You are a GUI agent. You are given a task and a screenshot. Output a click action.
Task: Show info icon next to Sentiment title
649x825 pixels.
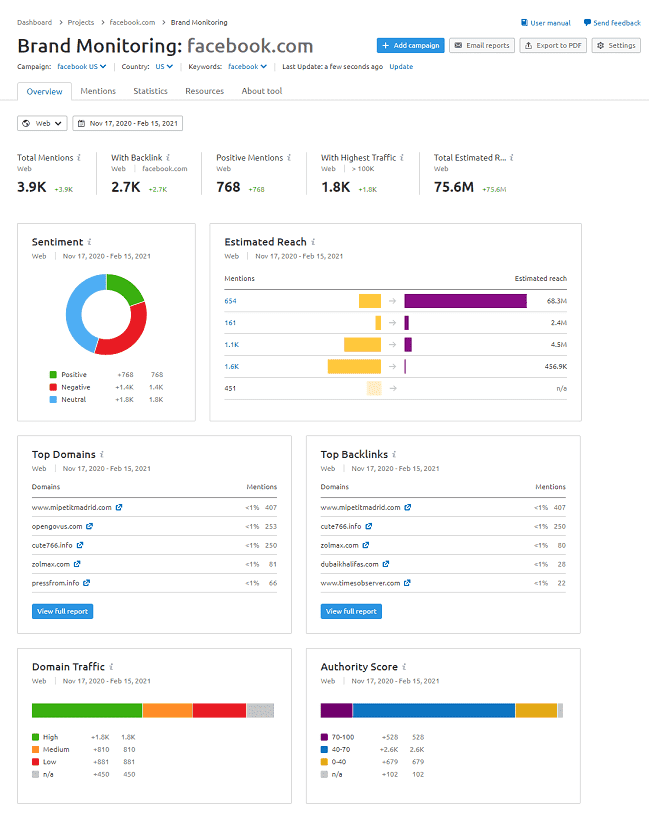[89, 242]
